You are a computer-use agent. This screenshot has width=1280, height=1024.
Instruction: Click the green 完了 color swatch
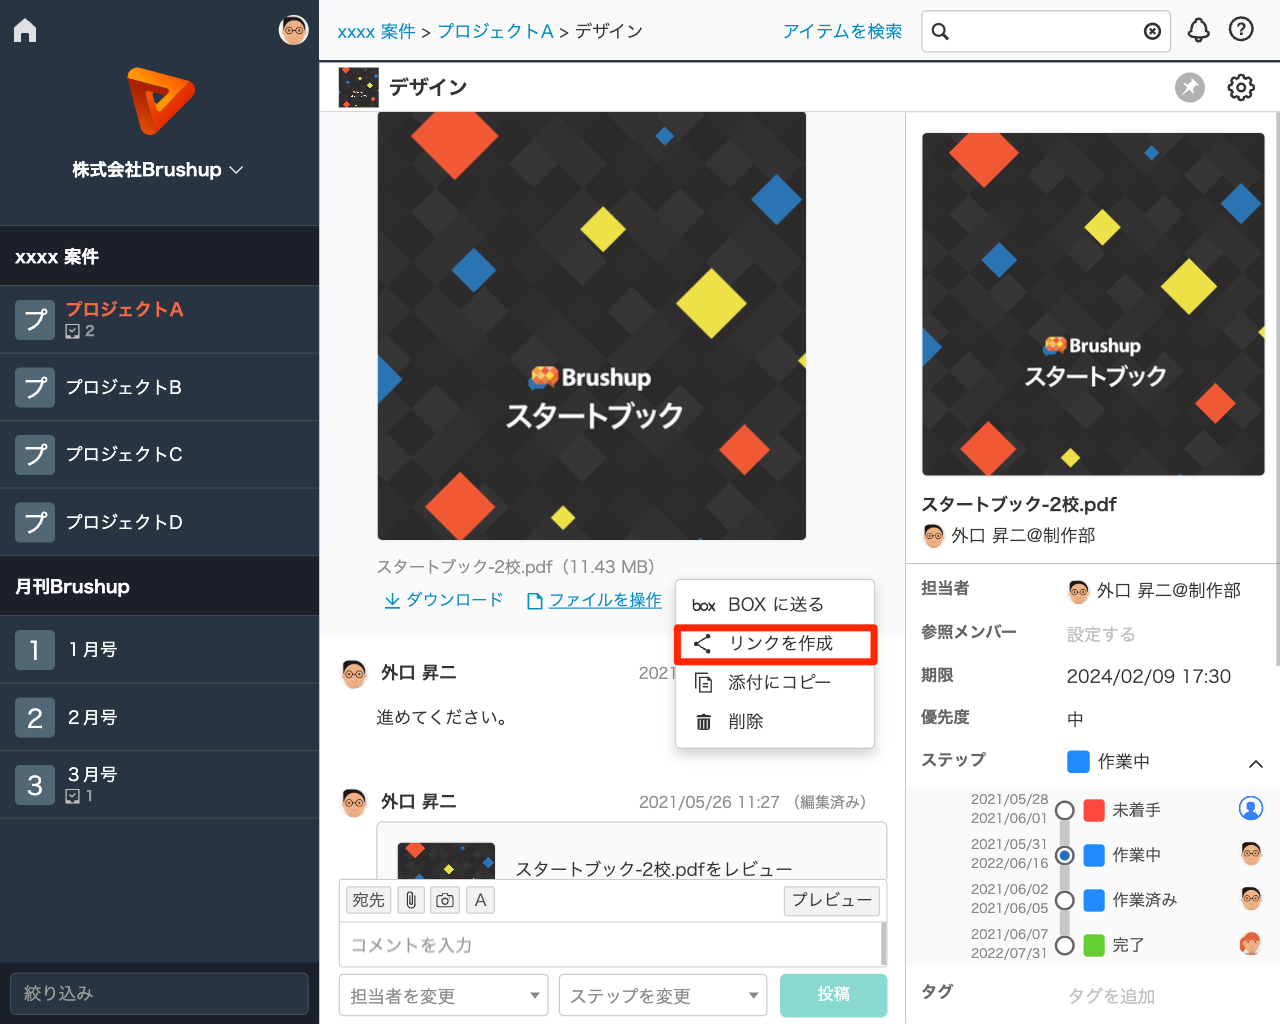click(x=1094, y=945)
